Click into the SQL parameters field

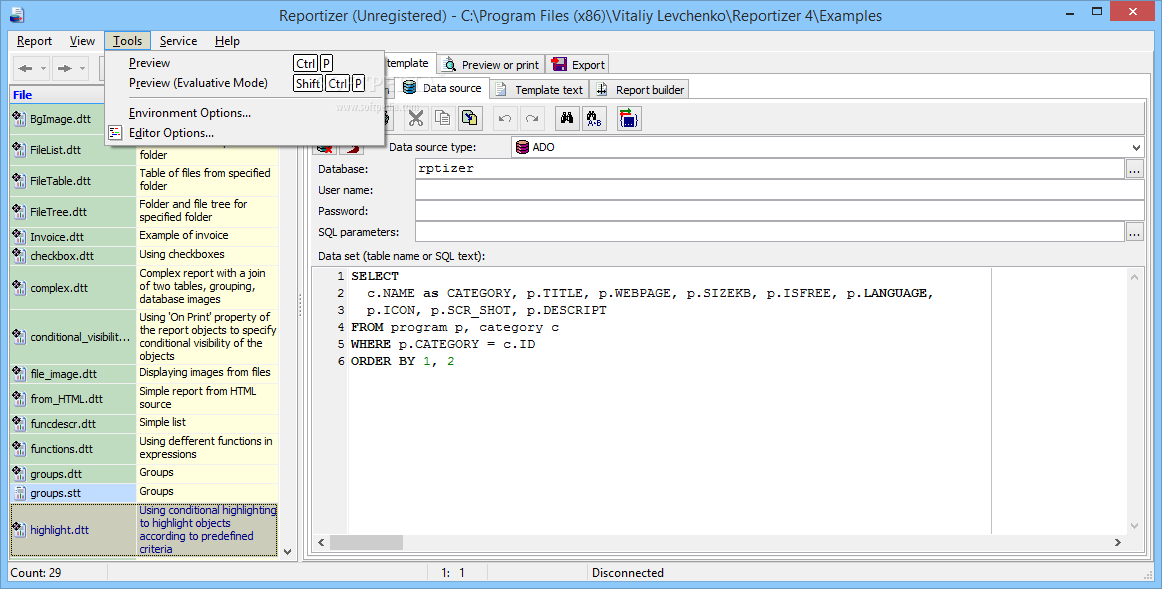(x=770, y=232)
